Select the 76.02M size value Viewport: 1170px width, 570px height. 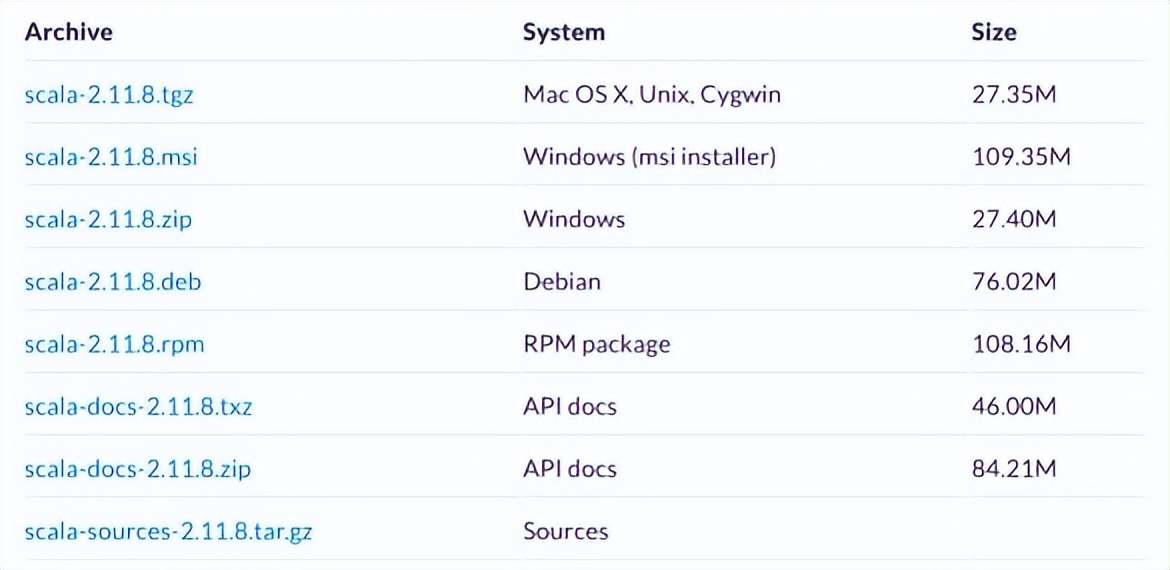[x=1015, y=282]
